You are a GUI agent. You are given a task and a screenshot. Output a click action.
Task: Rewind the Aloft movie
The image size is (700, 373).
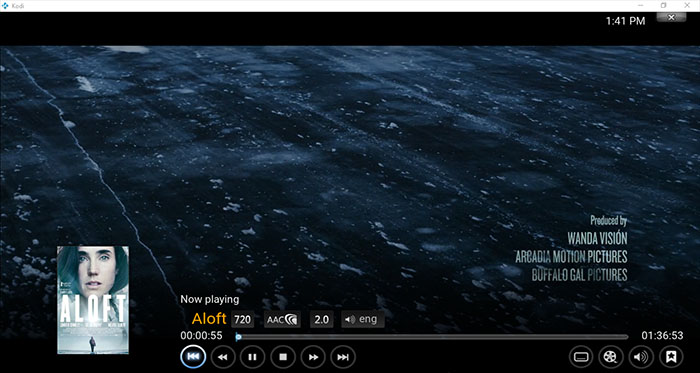(222, 357)
